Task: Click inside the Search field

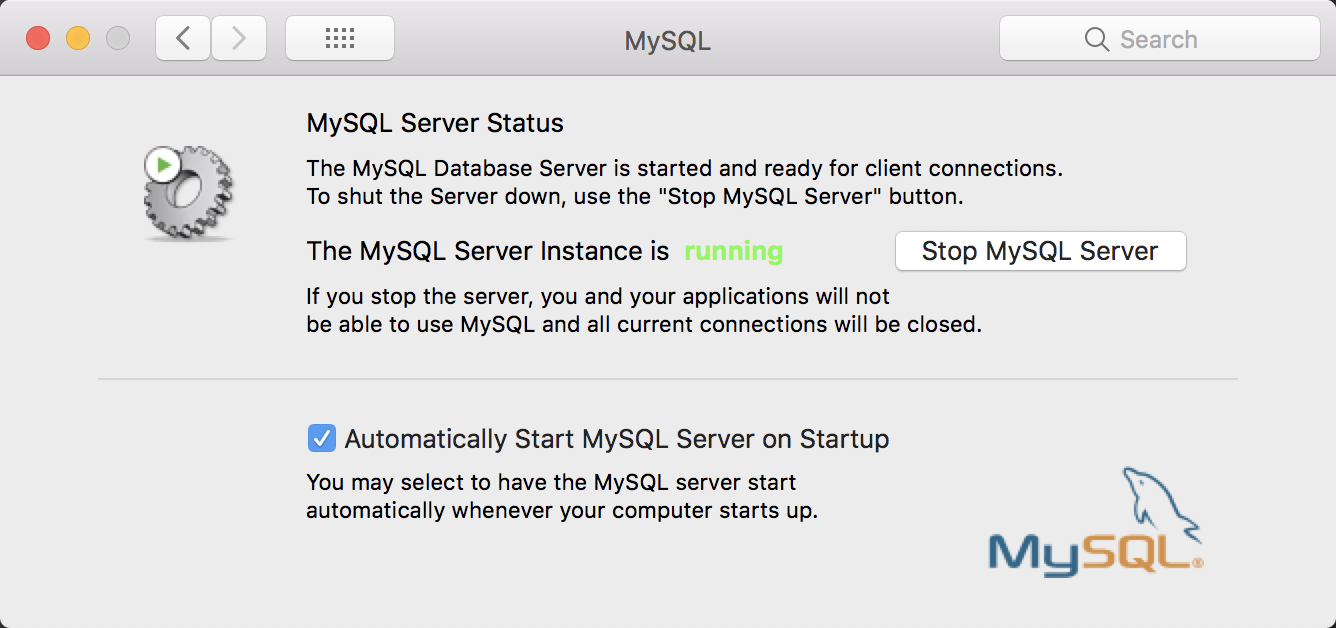Action: click(x=1170, y=39)
